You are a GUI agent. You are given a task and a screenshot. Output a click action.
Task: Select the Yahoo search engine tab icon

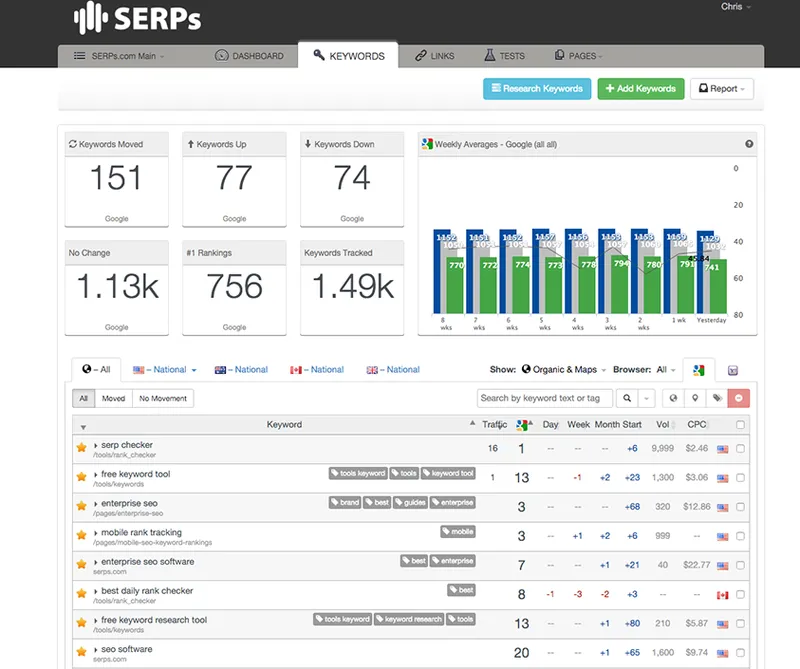coord(733,370)
